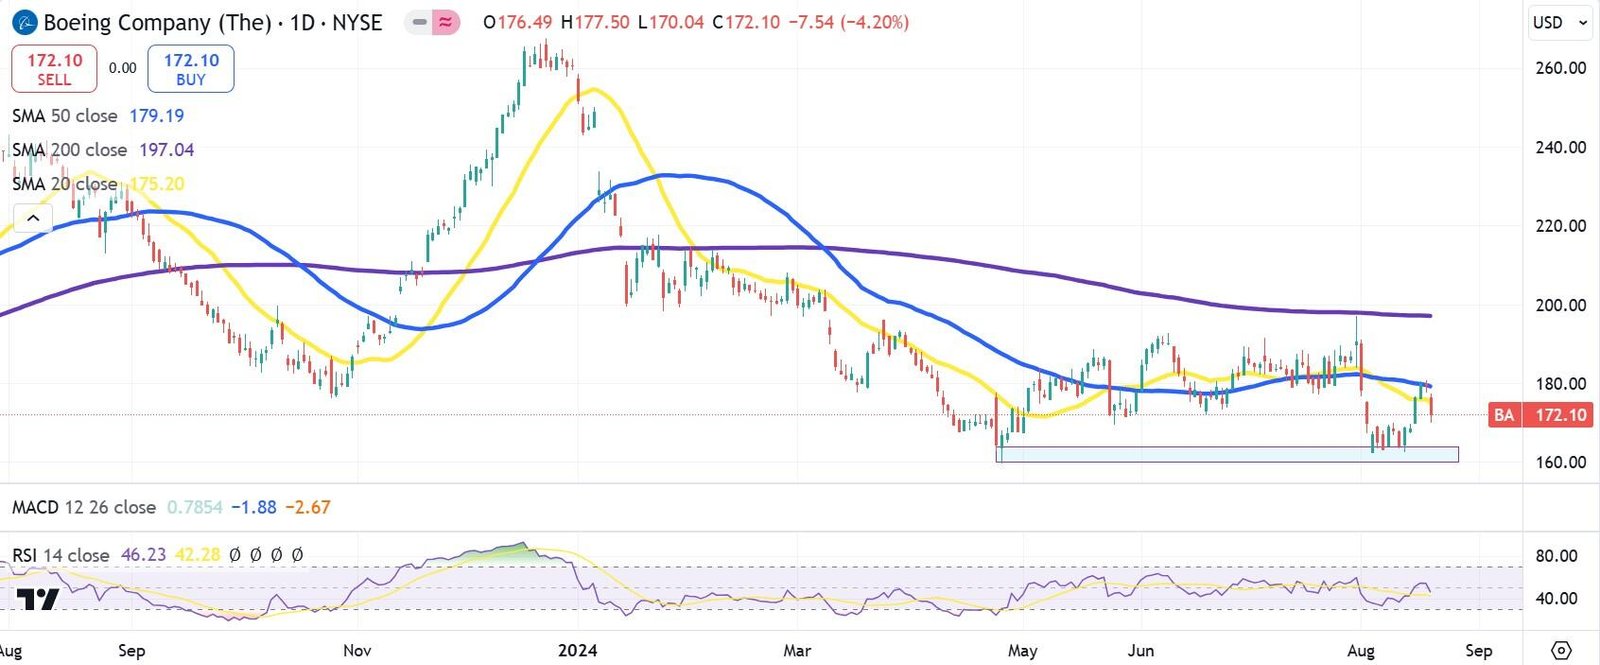Select the blue support rectangle near 160
This screenshot has height=665, width=1600.
pos(1227,454)
